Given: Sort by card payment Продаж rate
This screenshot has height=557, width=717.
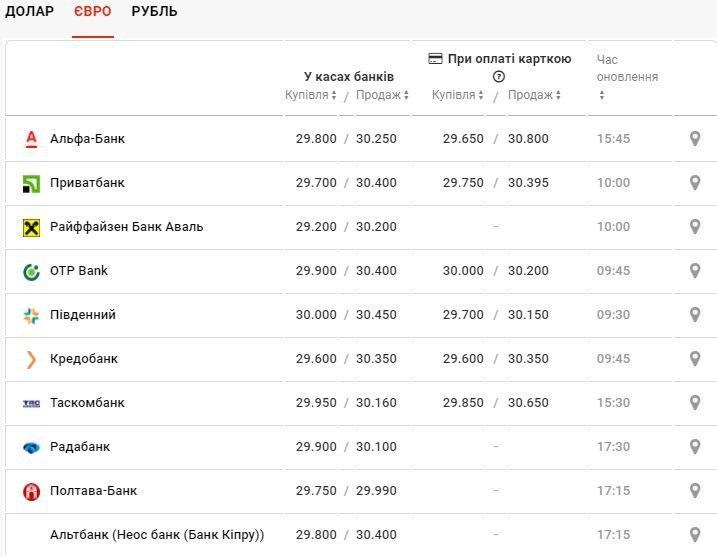Looking at the screenshot, I should click(534, 95).
